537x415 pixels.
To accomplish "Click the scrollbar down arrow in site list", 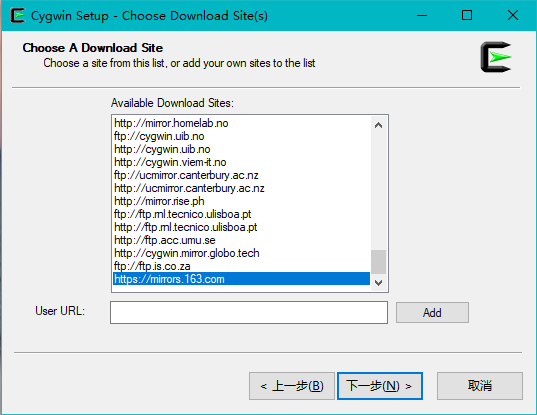I will (378, 283).
